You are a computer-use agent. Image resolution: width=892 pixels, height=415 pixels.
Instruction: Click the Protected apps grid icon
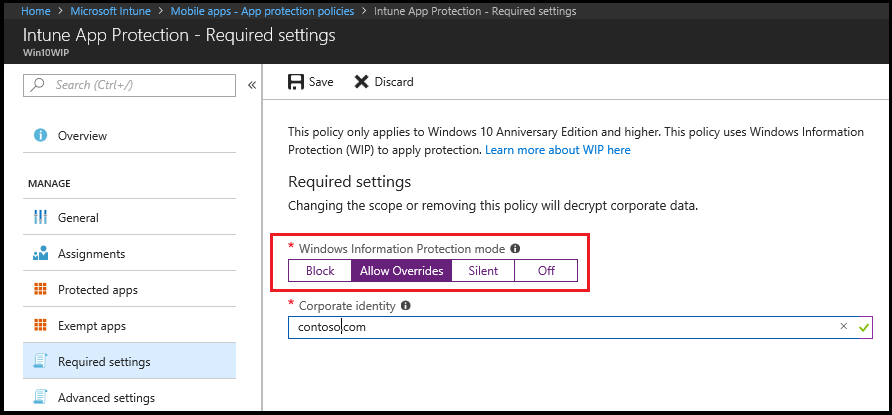pyautogui.click(x=40, y=290)
